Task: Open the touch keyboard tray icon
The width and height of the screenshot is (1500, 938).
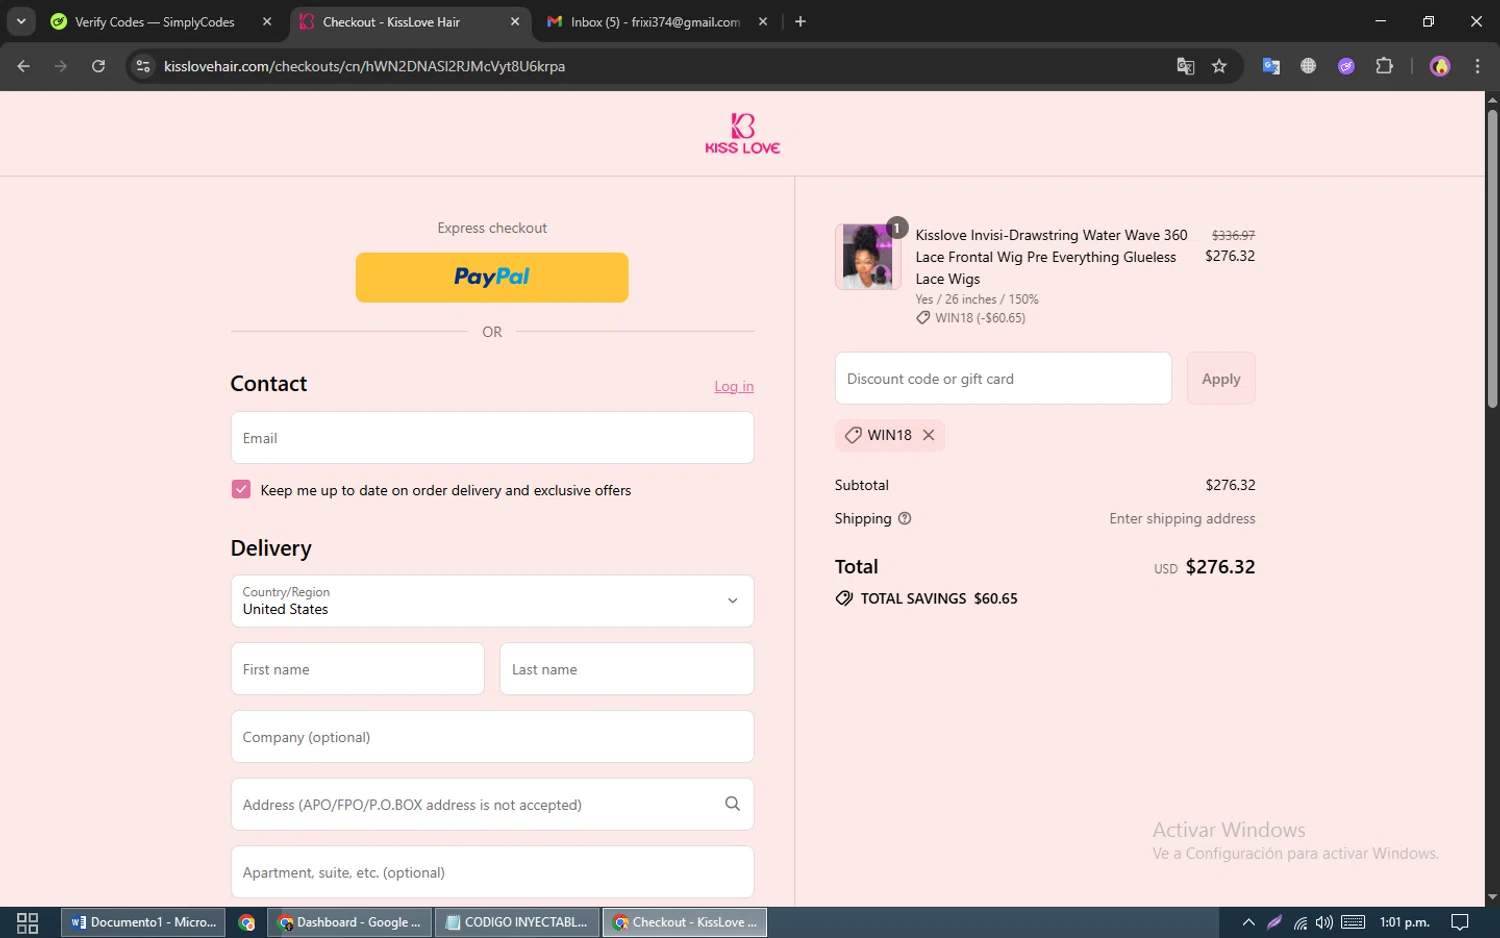Action: pos(1353,922)
